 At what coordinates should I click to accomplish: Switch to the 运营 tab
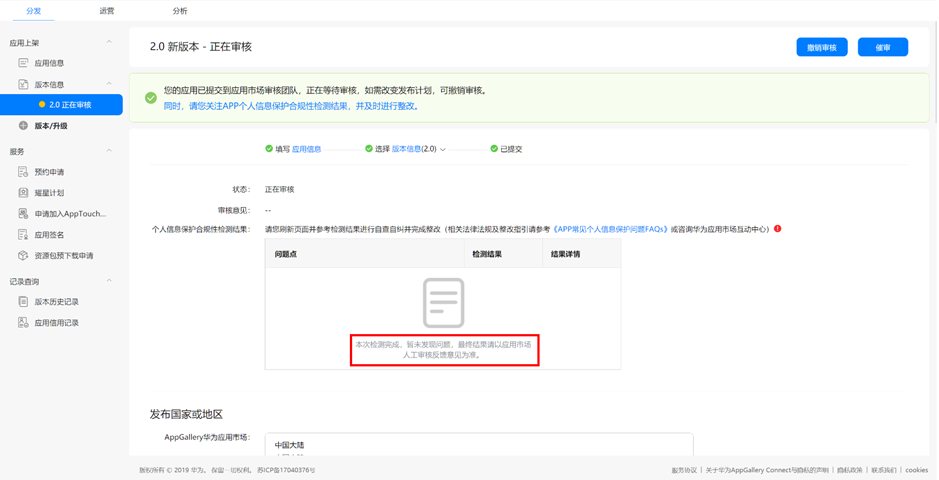click(107, 11)
